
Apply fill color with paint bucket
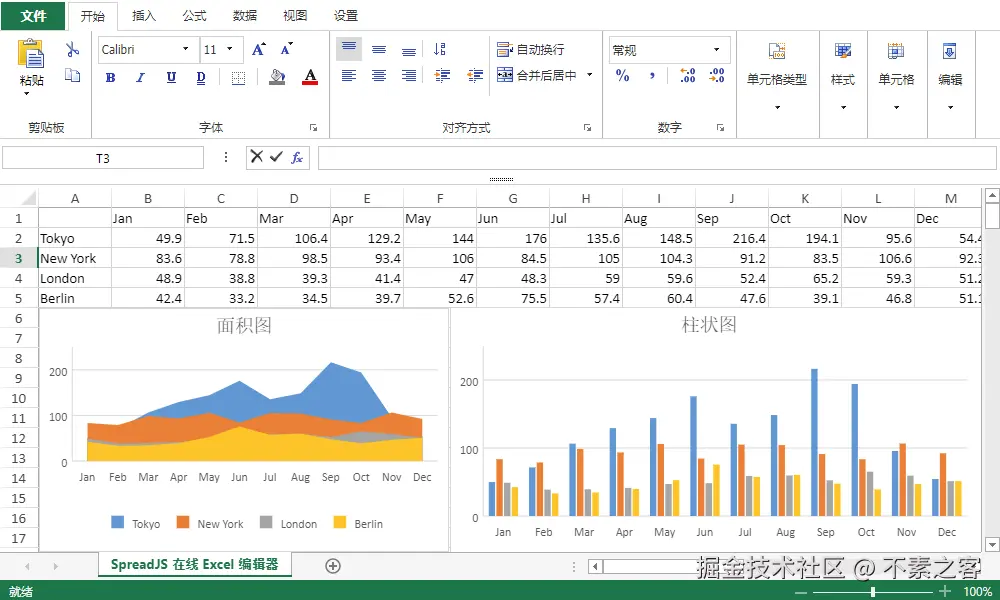[277, 77]
